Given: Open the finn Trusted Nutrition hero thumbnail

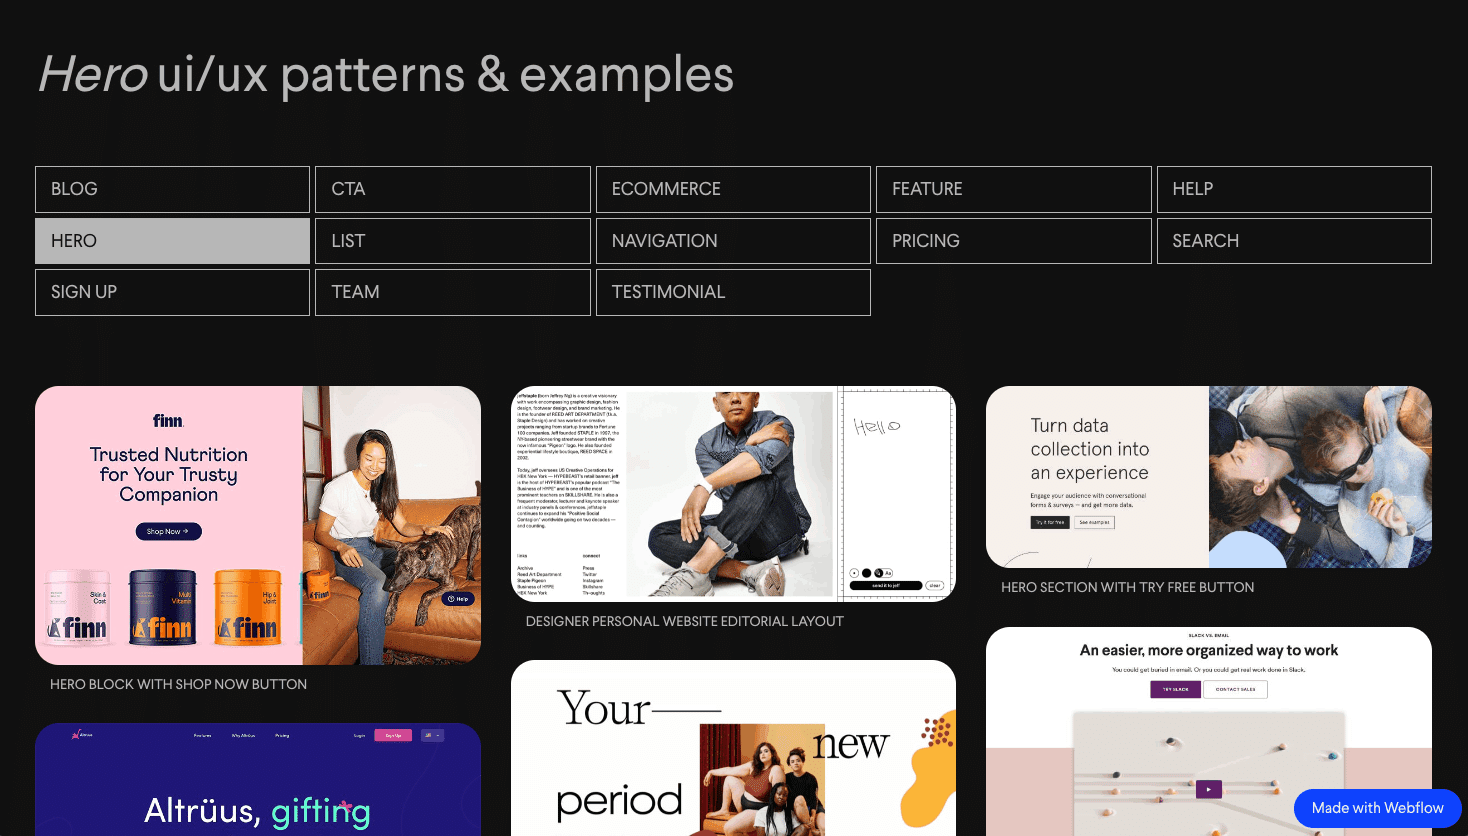Looking at the screenshot, I should [x=258, y=525].
